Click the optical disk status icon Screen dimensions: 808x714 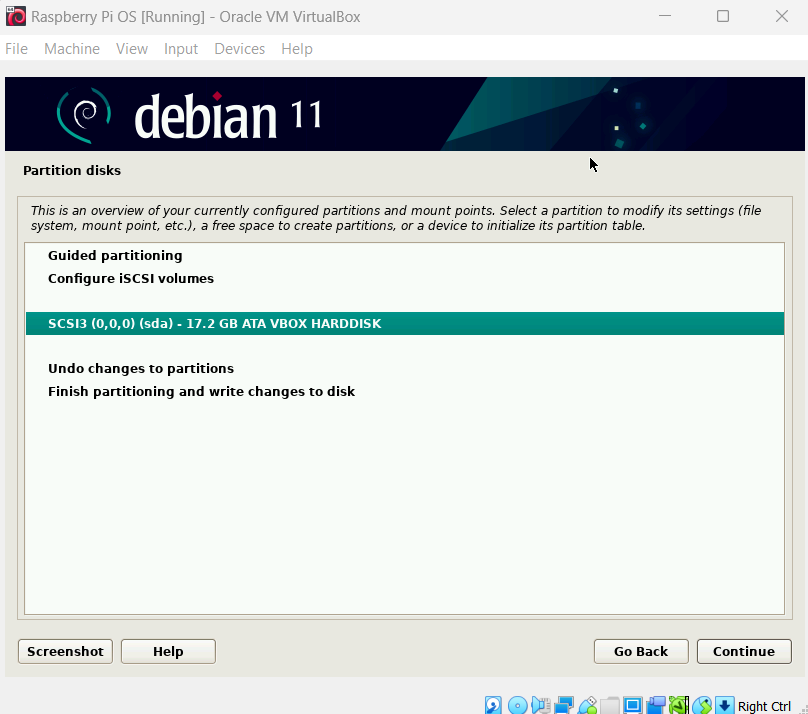click(x=517, y=705)
